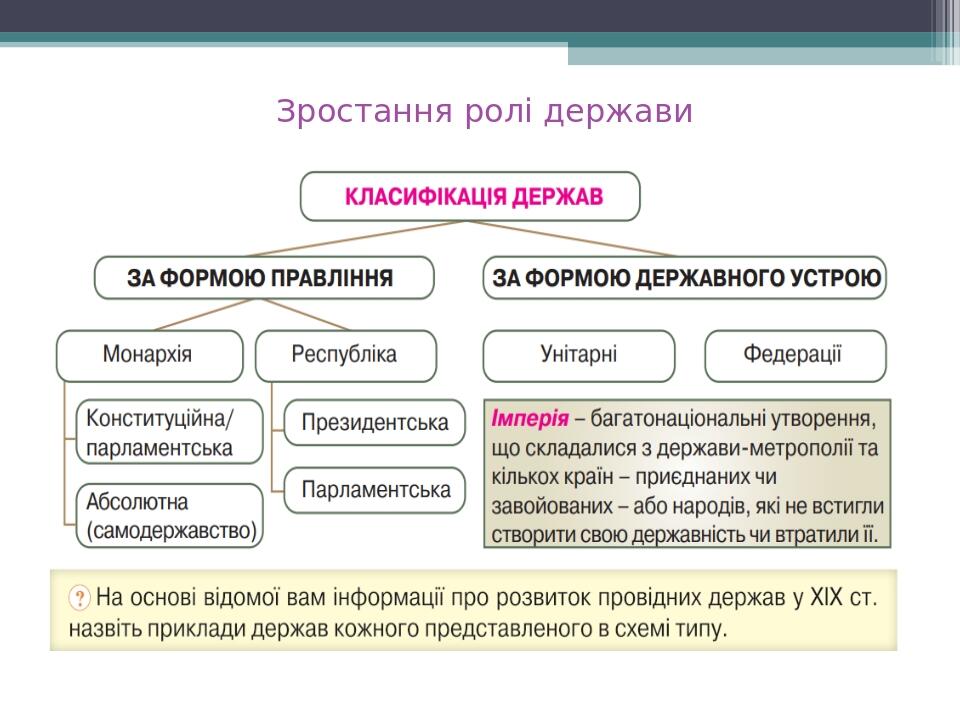Viewport: 960px width, 720px height.
Task: Click the 'ЗА ФОРМОЮ ПРАВЛІННЯ' box
Action: pos(264,278)
